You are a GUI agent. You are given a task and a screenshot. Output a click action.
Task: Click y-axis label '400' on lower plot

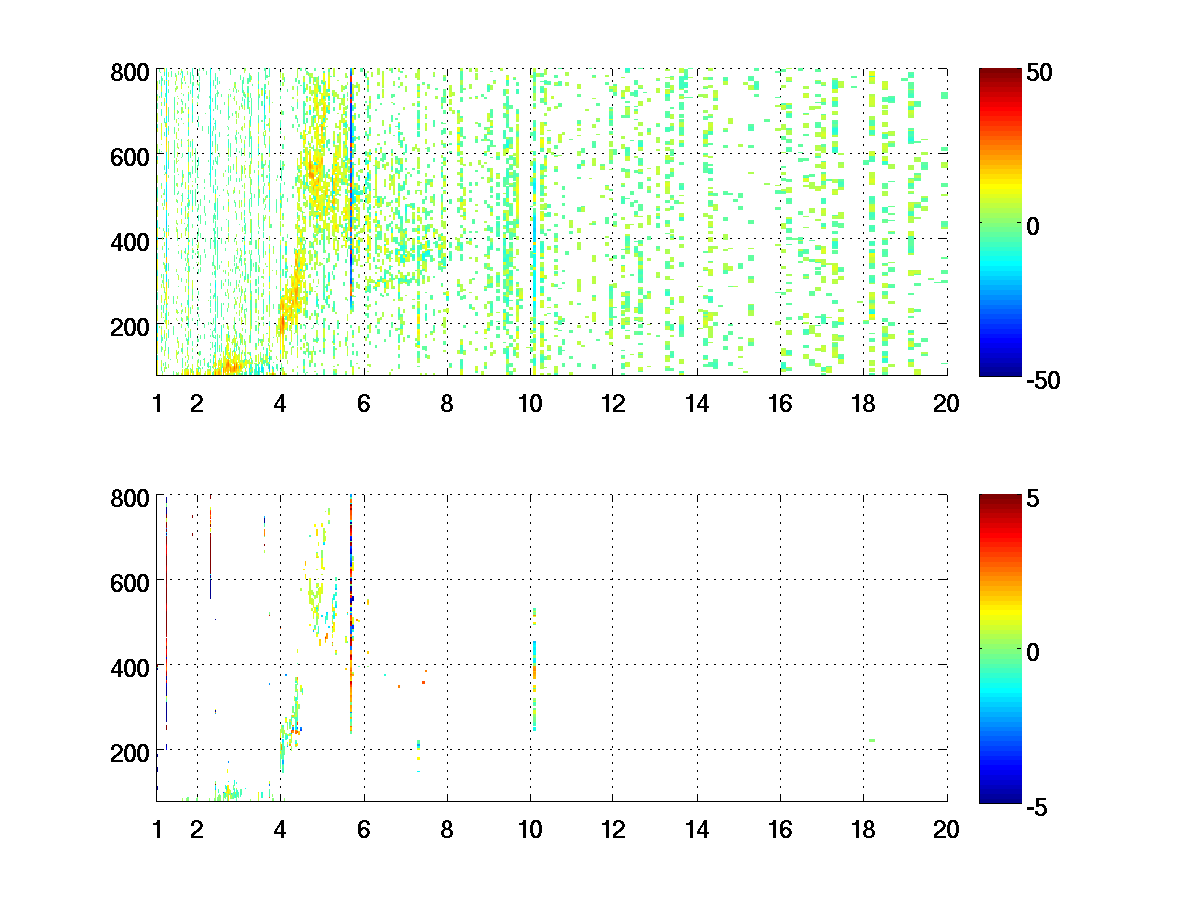130,666
